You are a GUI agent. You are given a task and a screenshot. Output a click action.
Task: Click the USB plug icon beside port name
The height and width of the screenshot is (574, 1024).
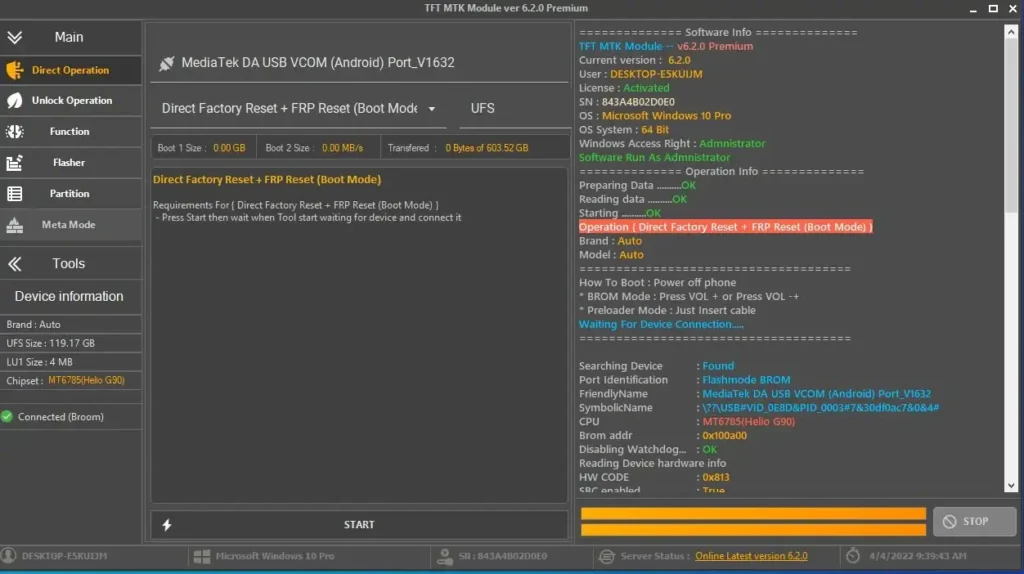pos(167,63)
